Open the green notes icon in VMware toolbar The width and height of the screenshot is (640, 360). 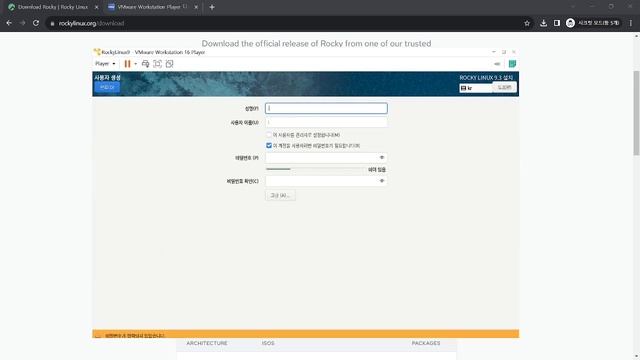[512, 64]
